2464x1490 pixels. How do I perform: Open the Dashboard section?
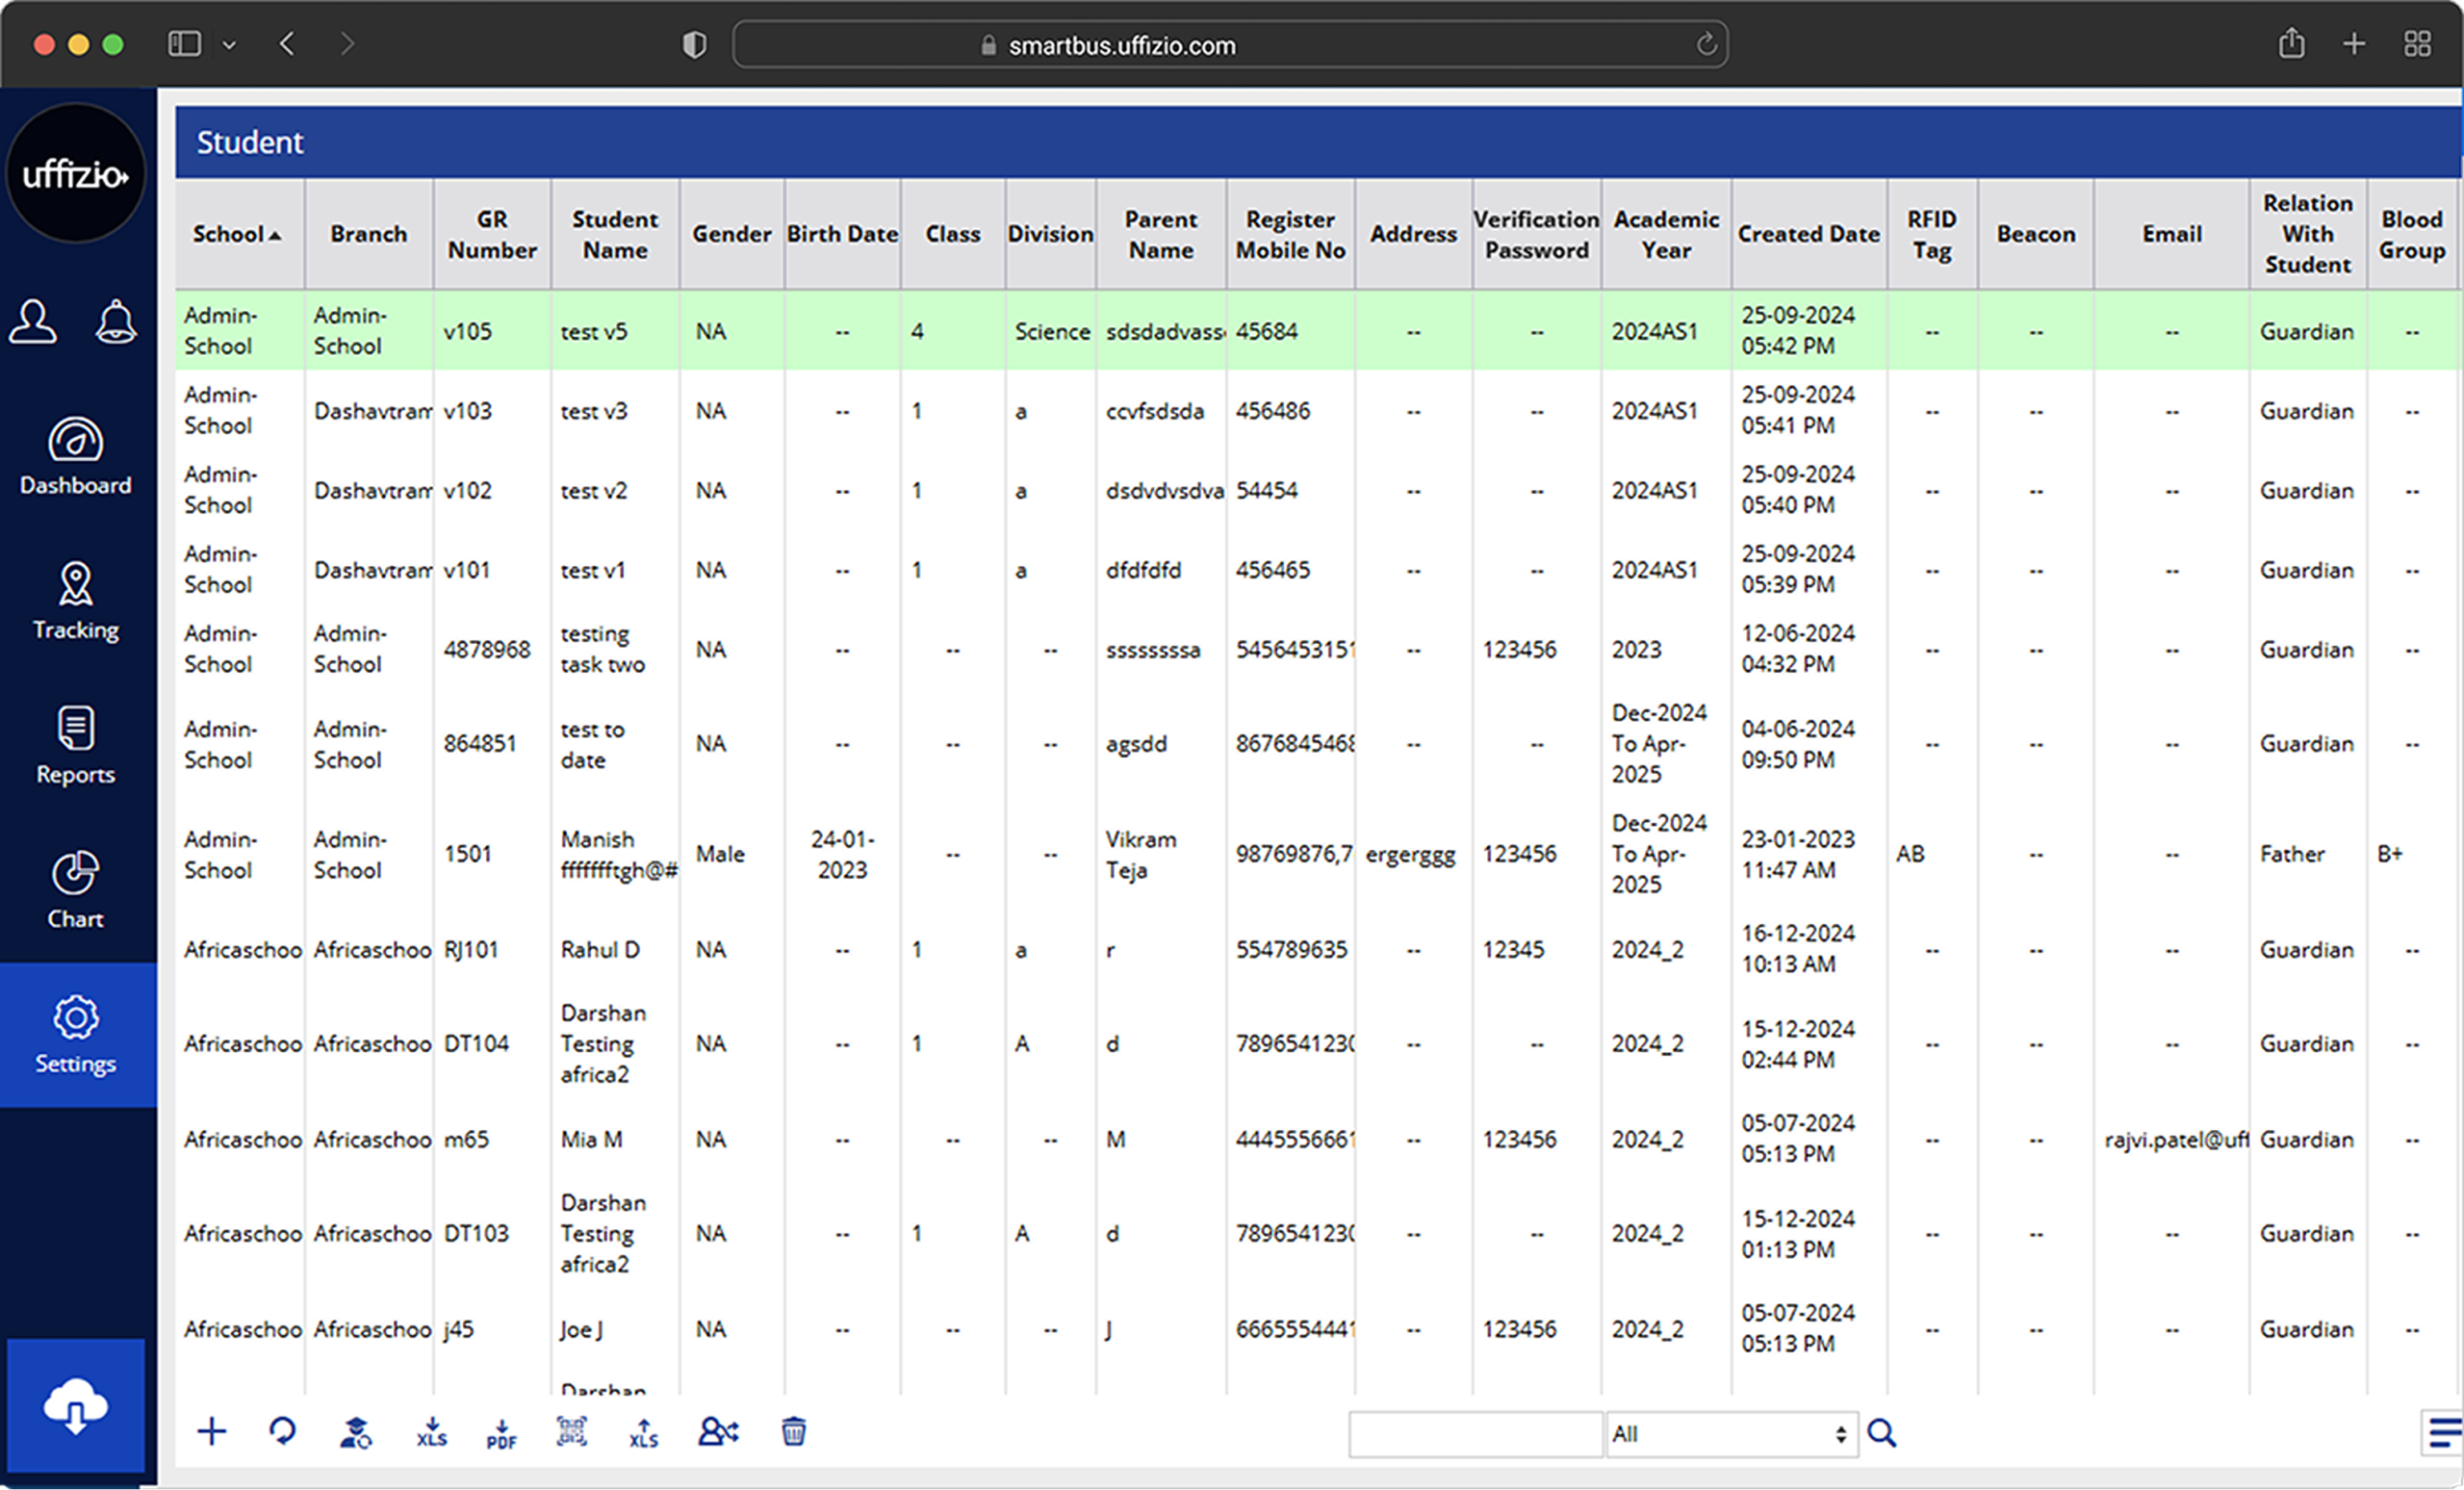[x=76, y=456]
